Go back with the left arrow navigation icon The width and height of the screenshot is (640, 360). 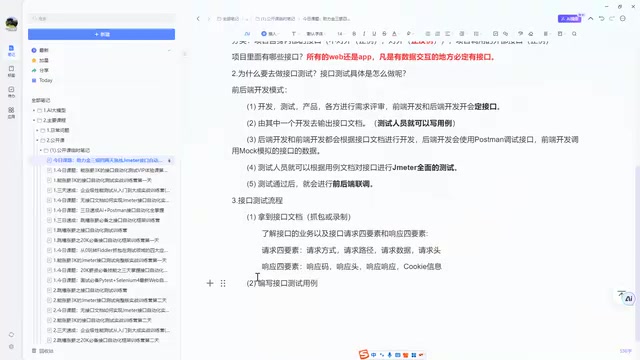click(198, 19)
